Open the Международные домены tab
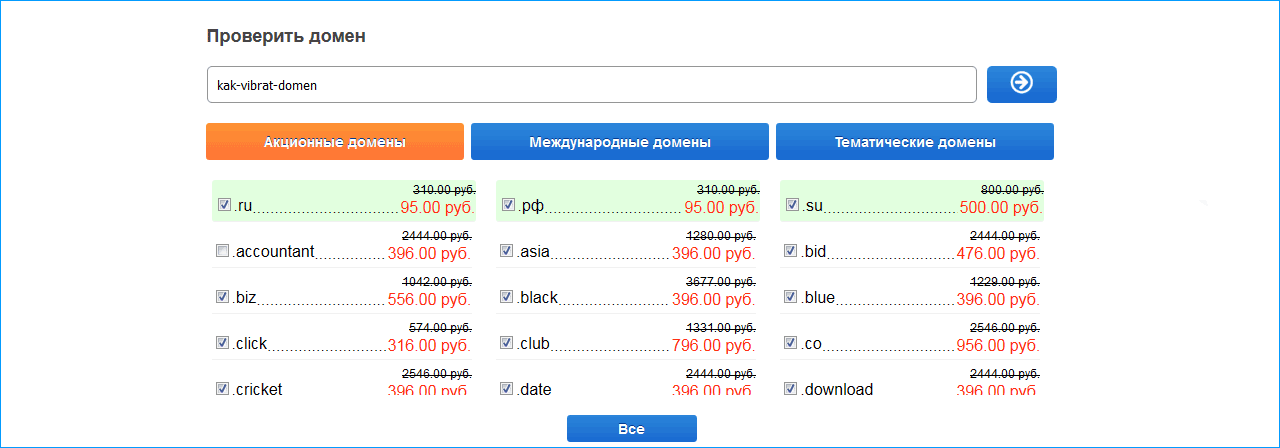Viewport: 1280px width, 448px height. point(620,142)
